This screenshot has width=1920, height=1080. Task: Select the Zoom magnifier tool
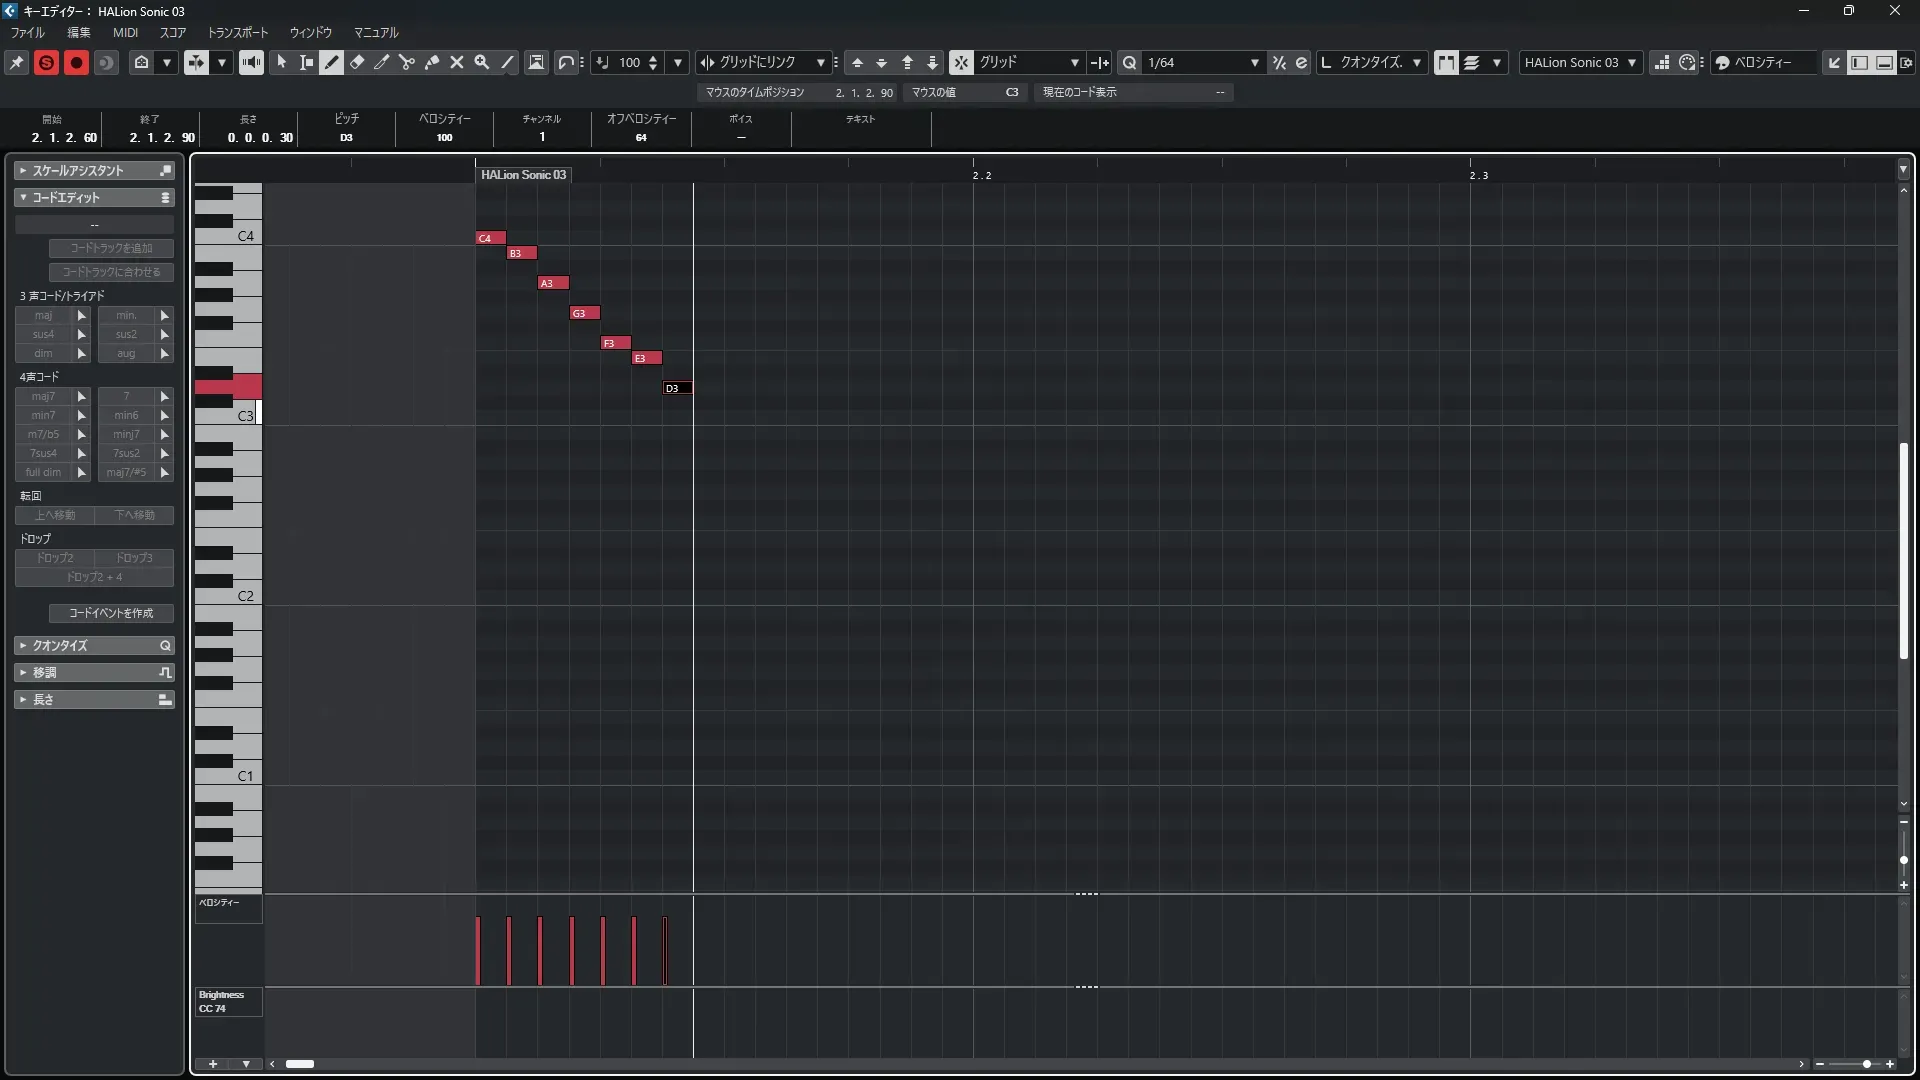pos(482,62)
